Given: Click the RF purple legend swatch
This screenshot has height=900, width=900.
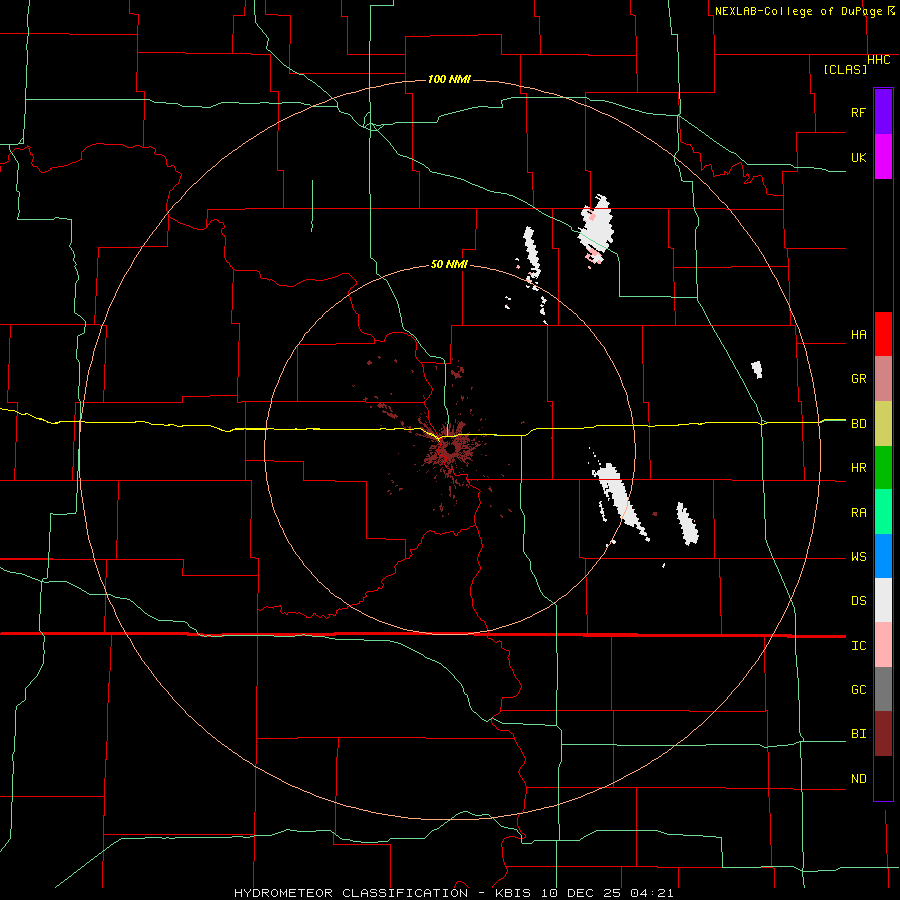Looking at the screenshot, I should coord(883,112).
